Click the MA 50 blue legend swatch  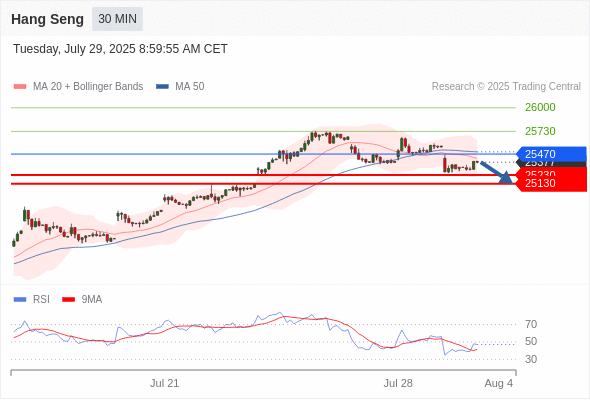point(162,87)
